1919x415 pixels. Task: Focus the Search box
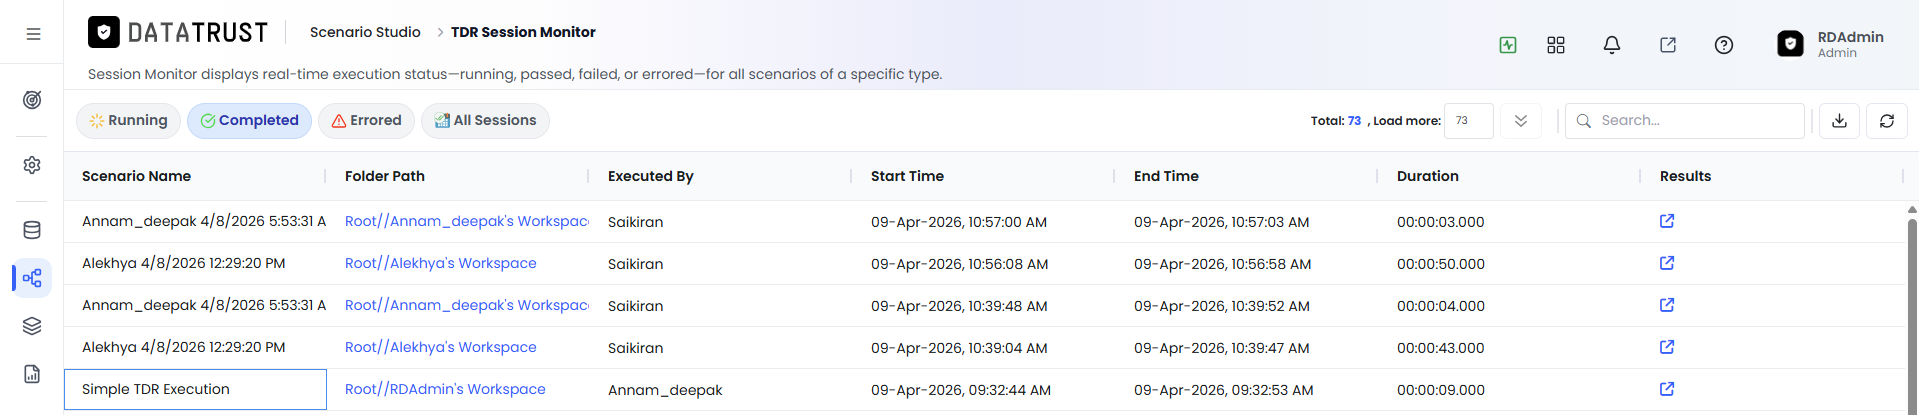1685,121
